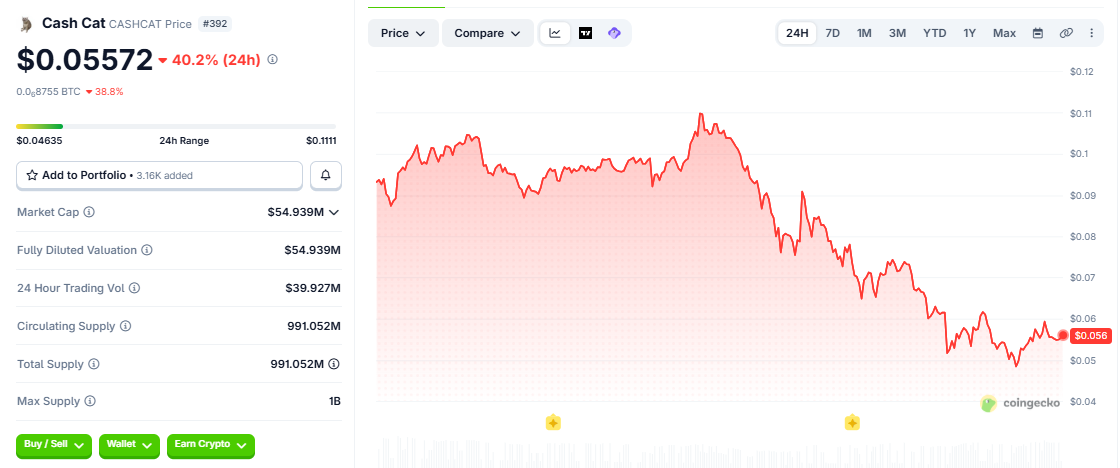Open 24 Hour Trading Vol info icon
1120x468 pixels.
click(x=134, y=288)
